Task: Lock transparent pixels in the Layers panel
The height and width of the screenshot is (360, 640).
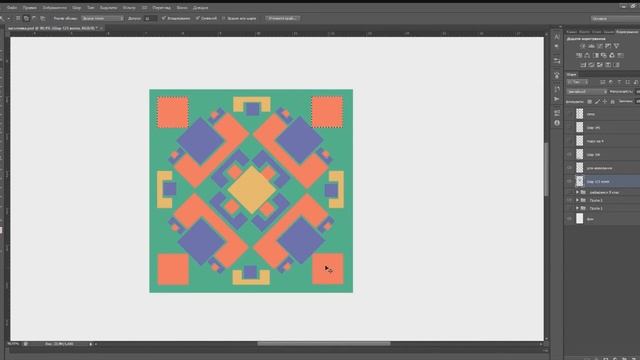Action: coord(589,101)
